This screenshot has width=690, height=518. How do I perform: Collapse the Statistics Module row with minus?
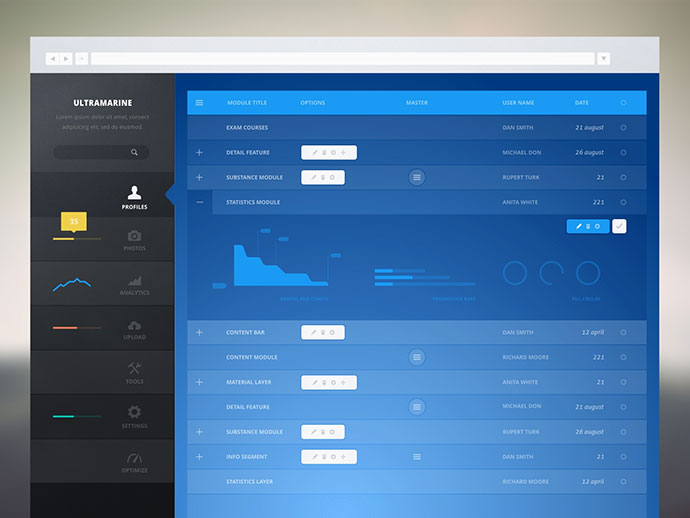coord(200,202)
